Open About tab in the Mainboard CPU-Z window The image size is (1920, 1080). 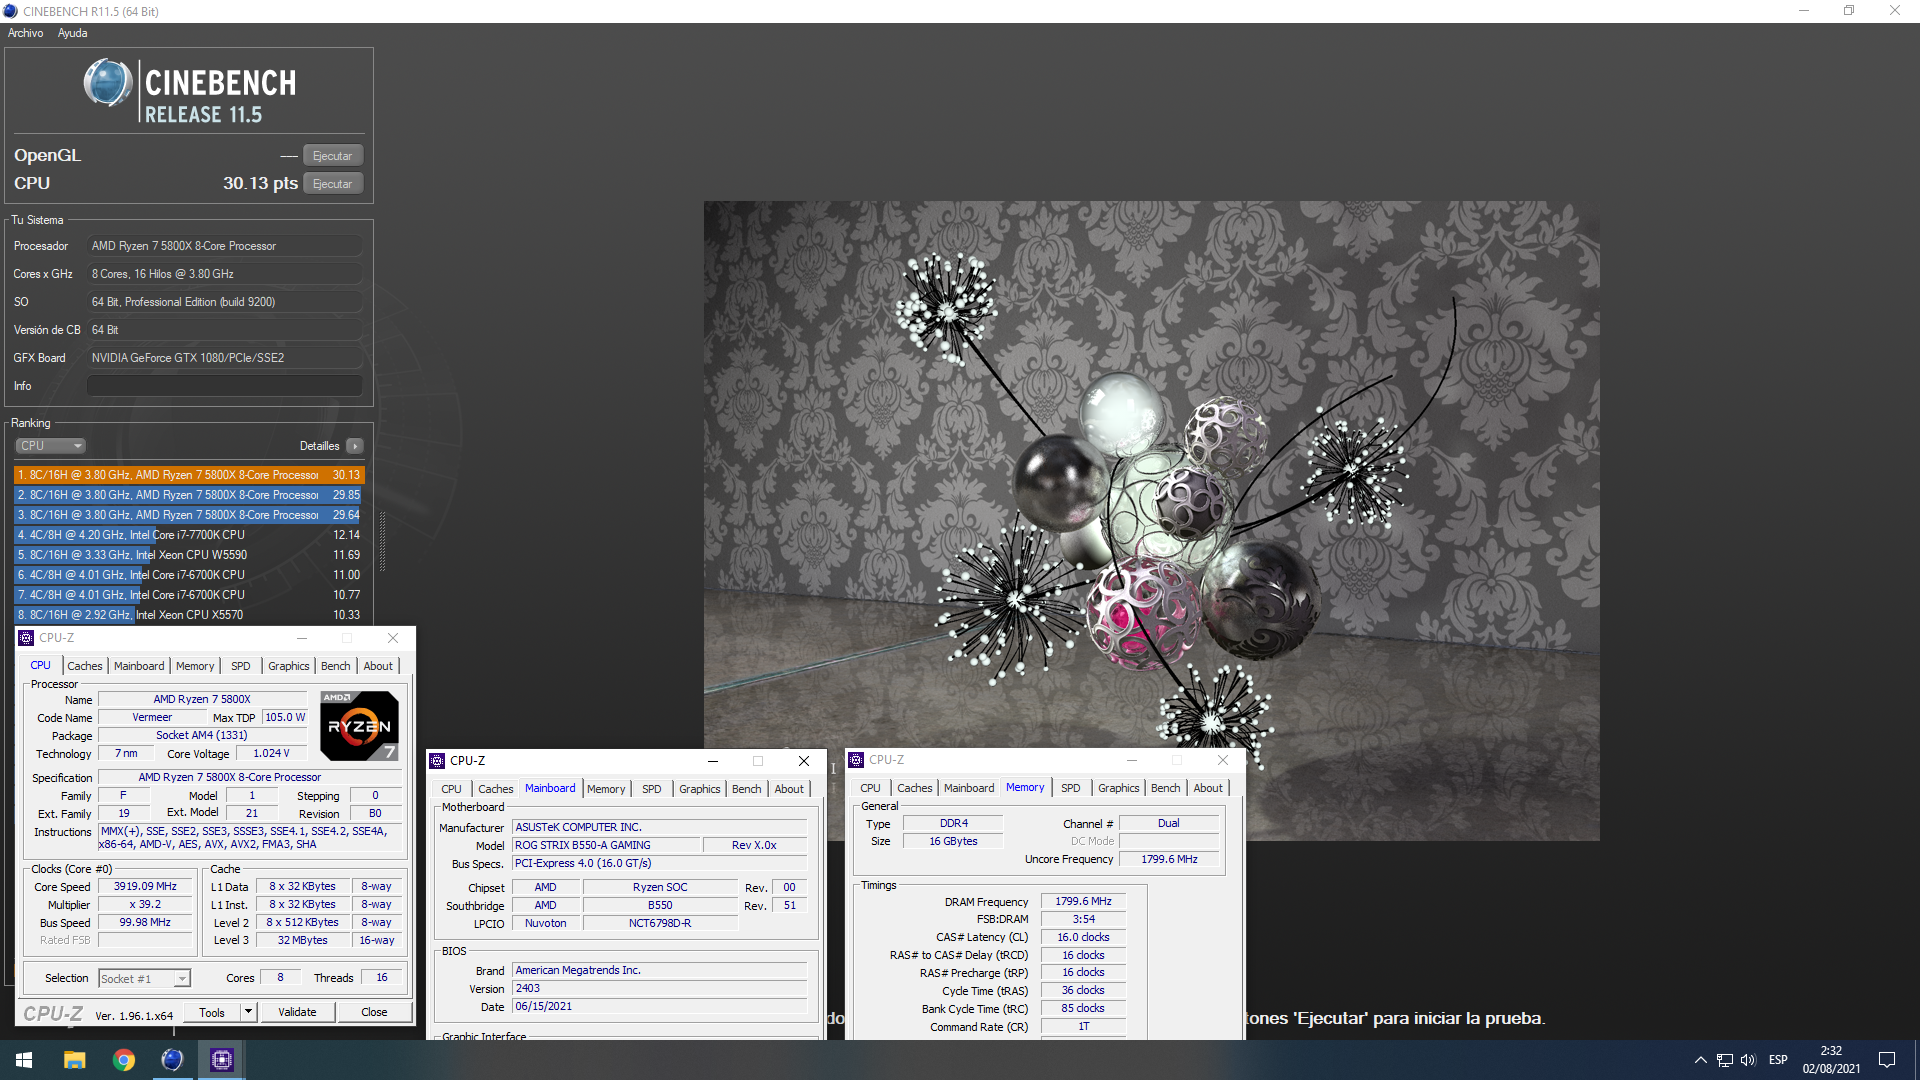click(789, 789)
